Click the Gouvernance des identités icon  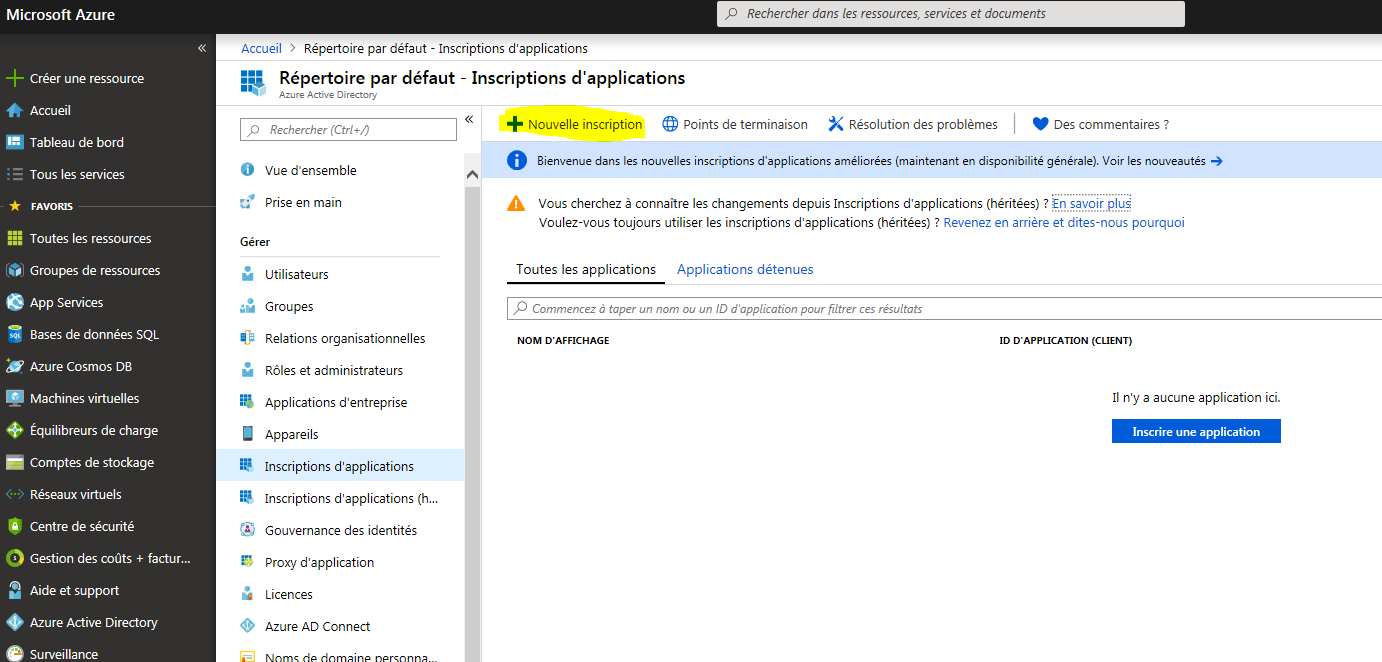click(x=247, y=530)
